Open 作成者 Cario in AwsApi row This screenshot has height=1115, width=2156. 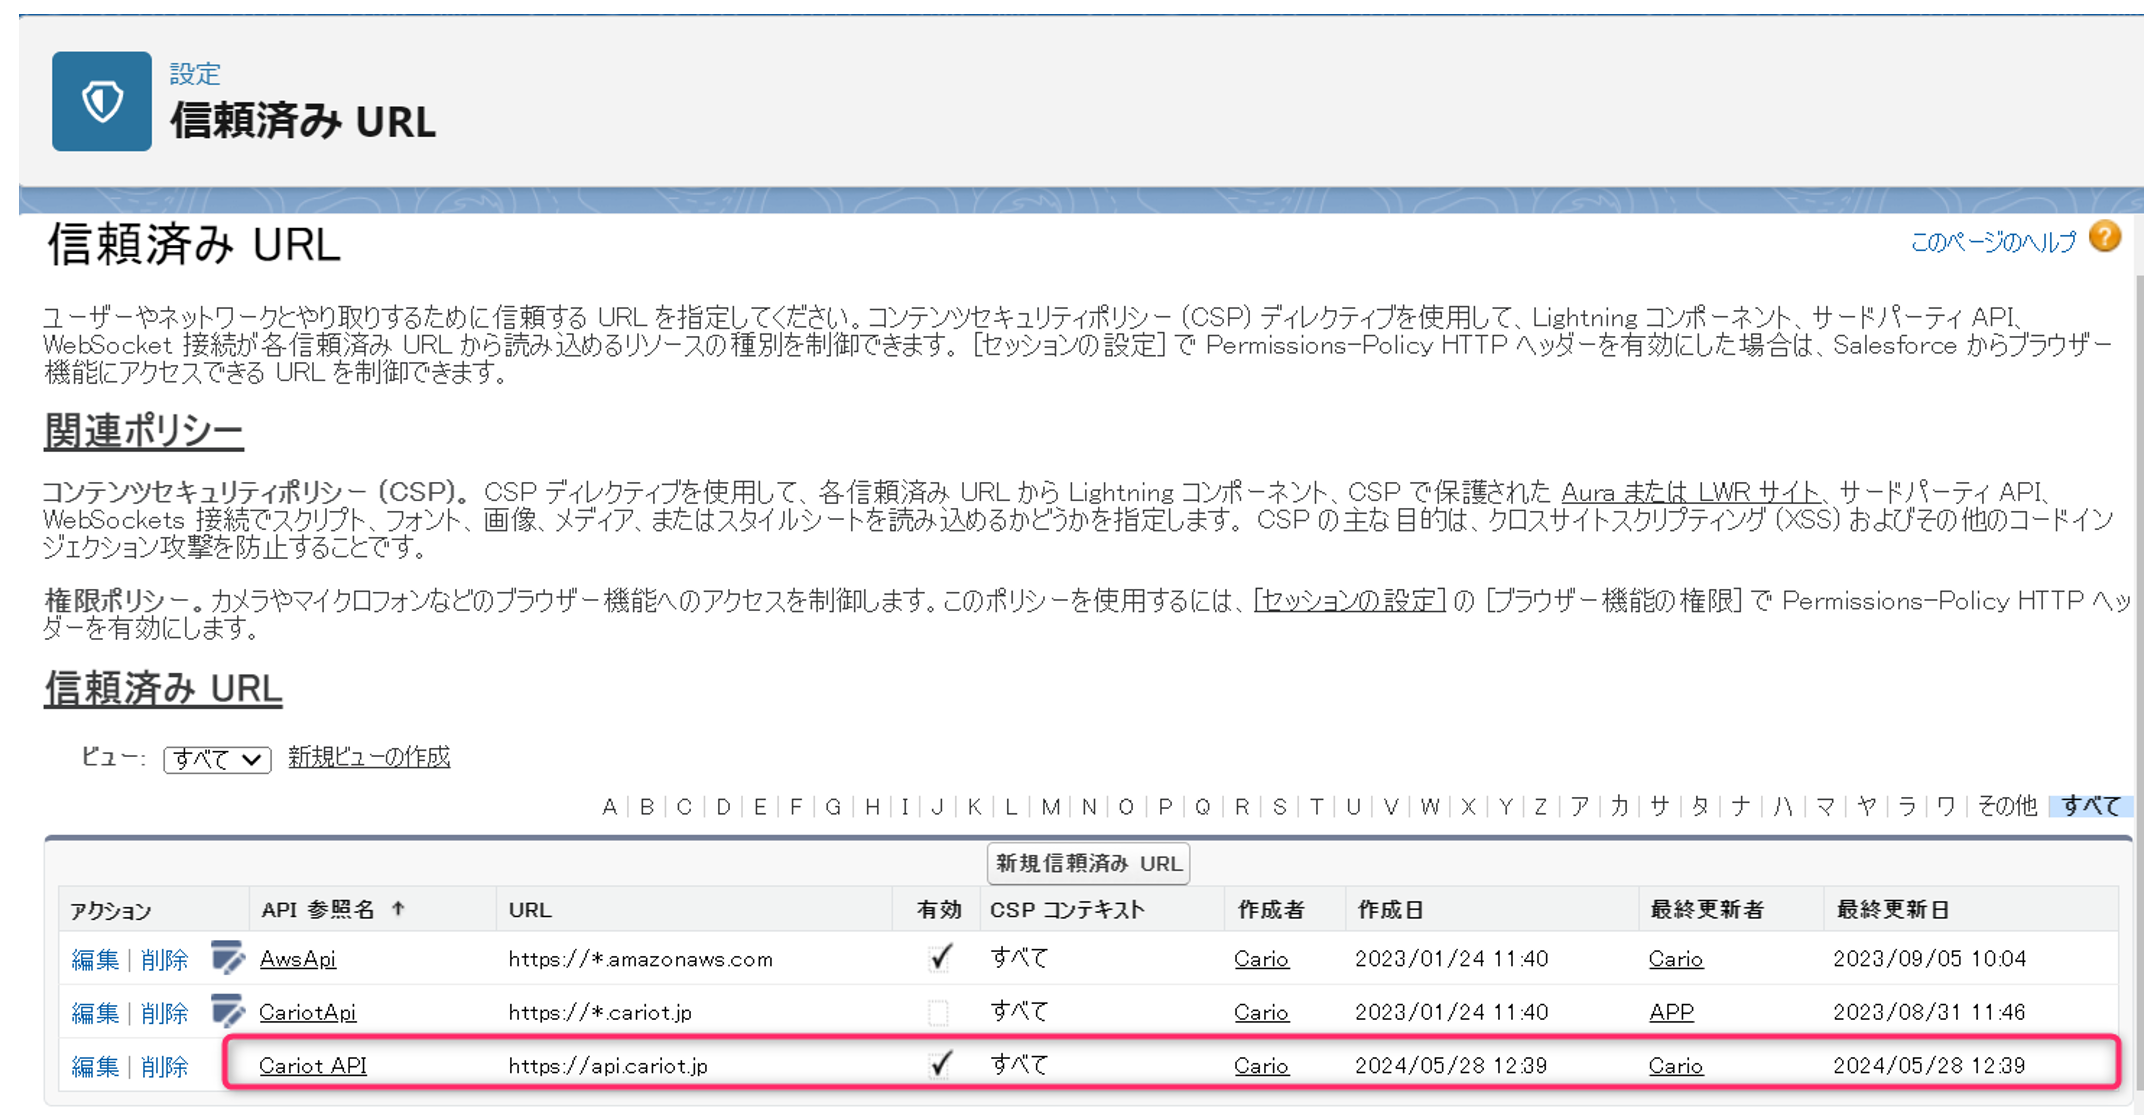[1261, 959]
